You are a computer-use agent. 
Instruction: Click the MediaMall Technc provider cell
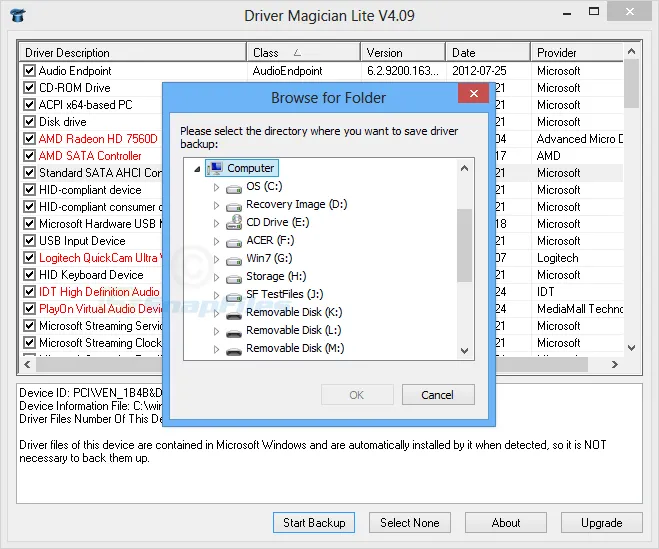(x=580, y=309)
